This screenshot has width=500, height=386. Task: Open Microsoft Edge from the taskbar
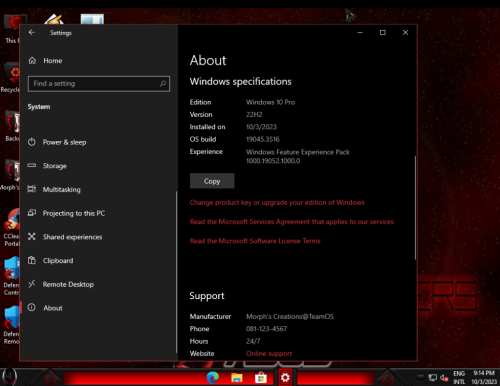click(x=213, y=378)
